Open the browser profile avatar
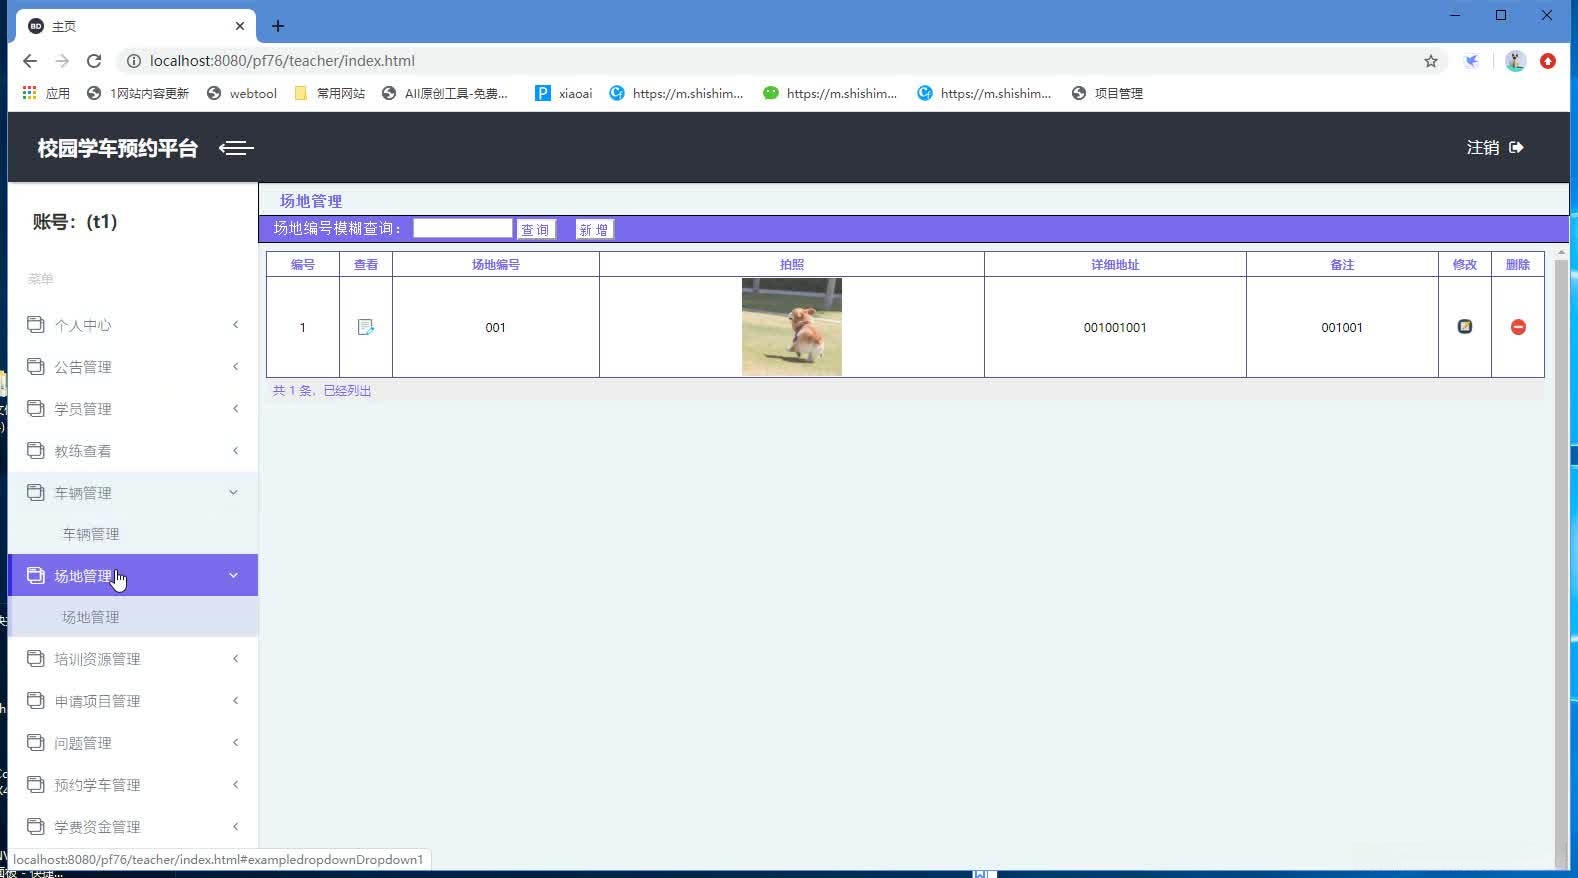This screenshot has width=1578, height=878. (x=1515, y=61)
